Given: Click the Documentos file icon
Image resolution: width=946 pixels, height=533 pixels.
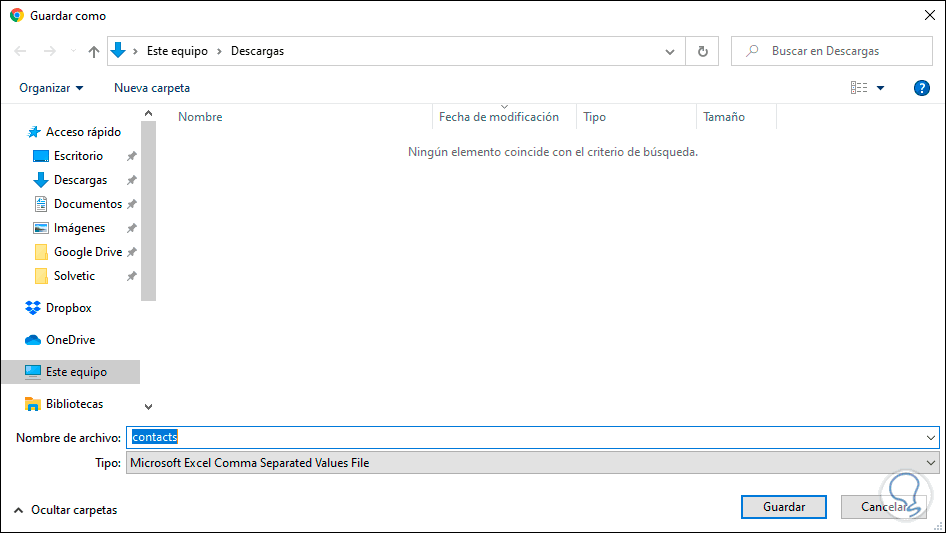Looking at the screenshot, I should [x=41, y=204].
